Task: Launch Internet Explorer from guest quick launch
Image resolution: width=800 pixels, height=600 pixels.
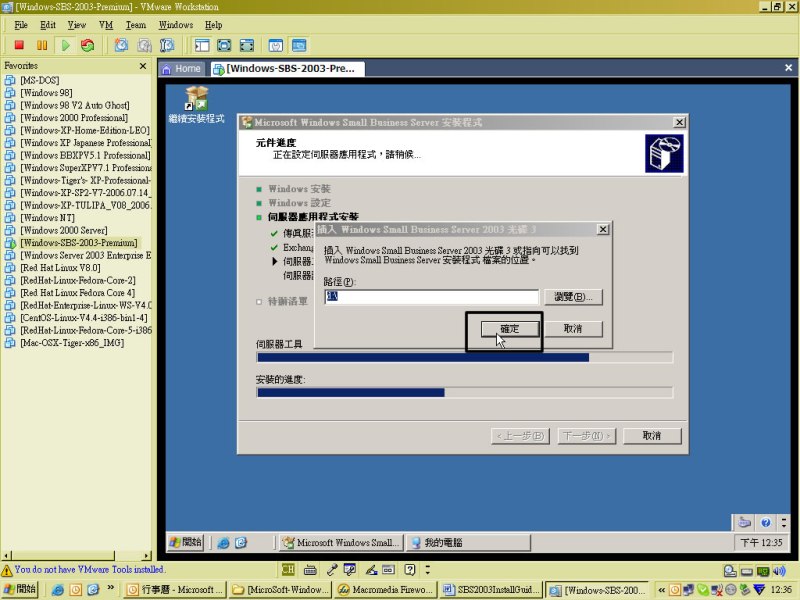Action: pyautogui.click(x=223, y=543)
